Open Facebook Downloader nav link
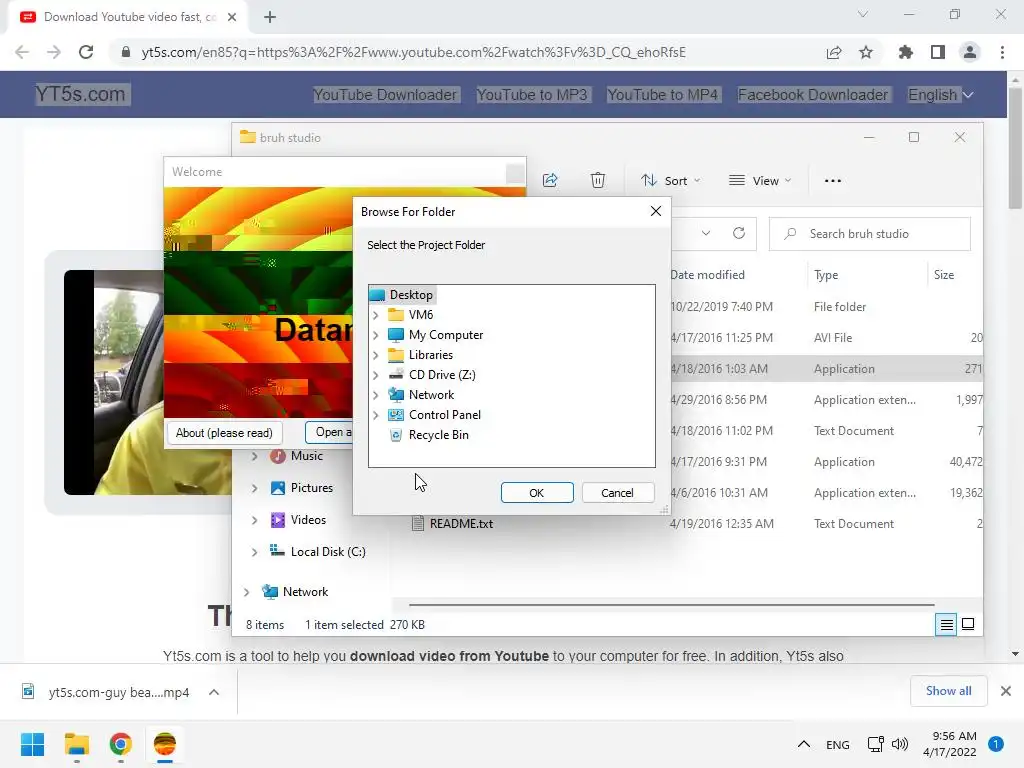Screen dimensions: 1024x768 [x=813, y=95]
